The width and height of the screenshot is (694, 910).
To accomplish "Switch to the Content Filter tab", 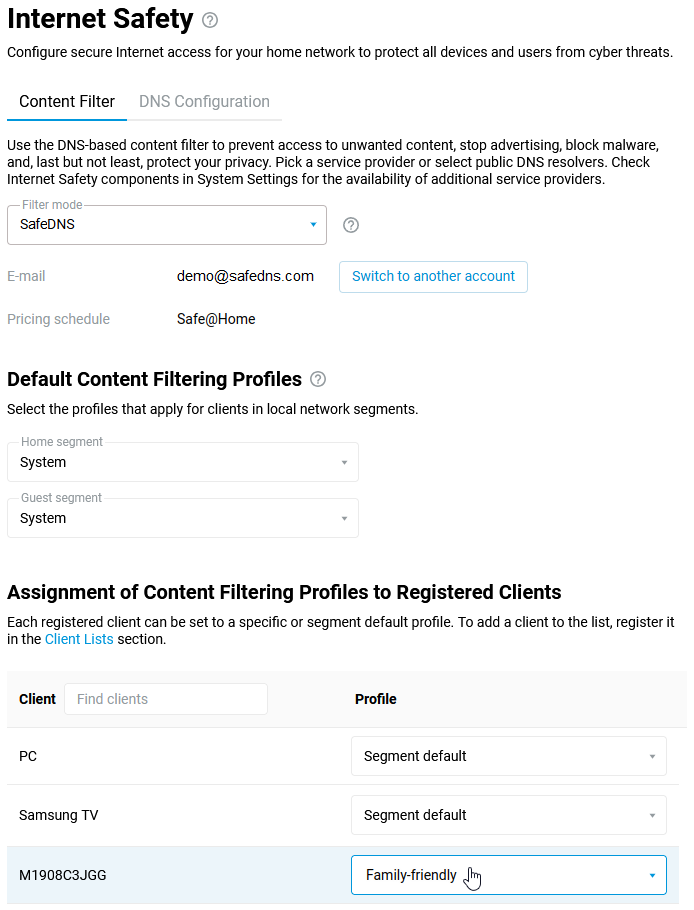I will (67, 102).
